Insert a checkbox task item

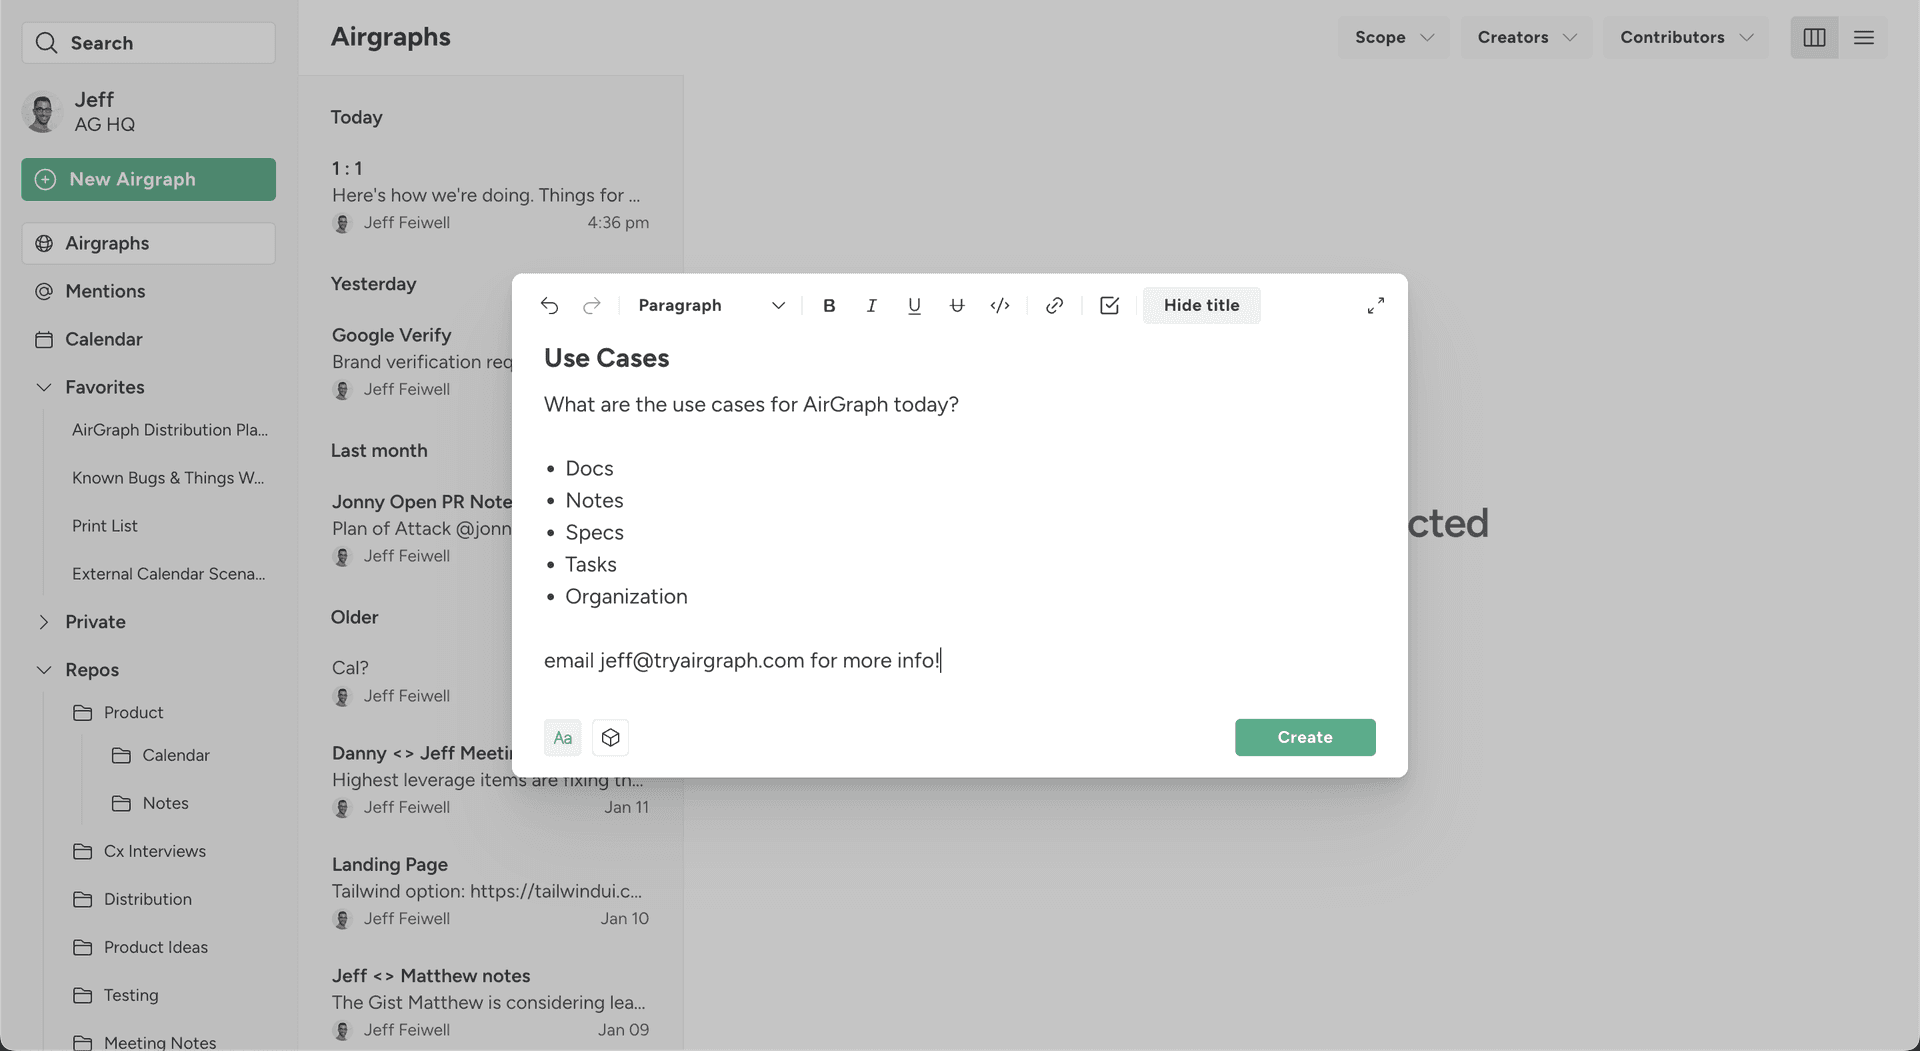[x=1109, y=305]
